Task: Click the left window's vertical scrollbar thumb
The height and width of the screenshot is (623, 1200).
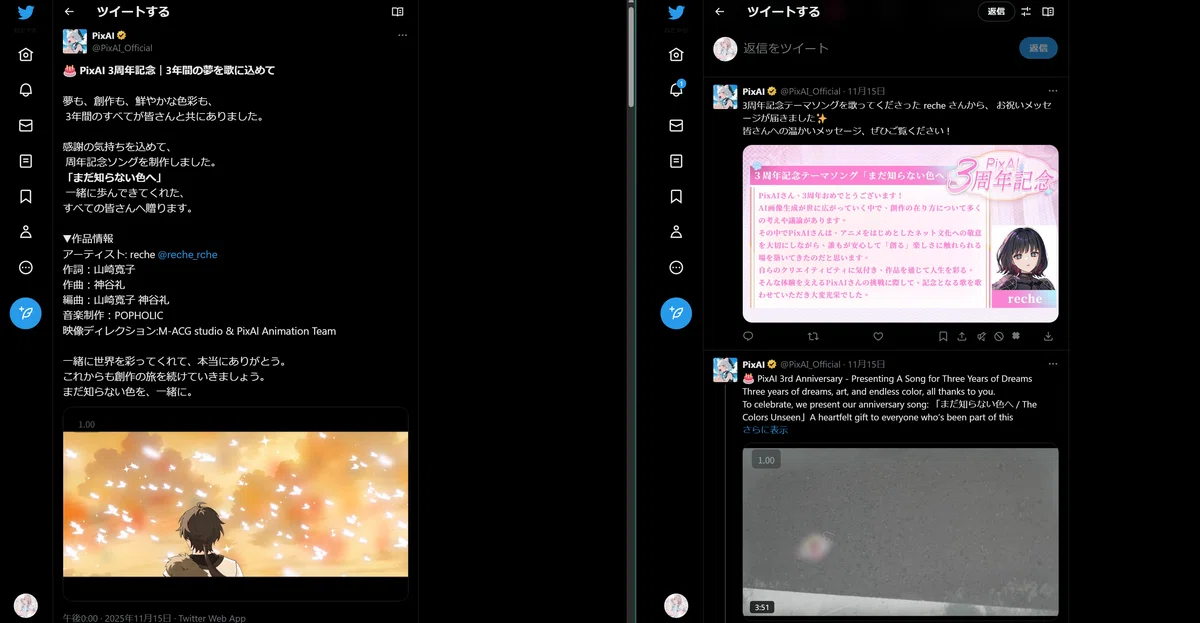Action: tap(631, 55)
